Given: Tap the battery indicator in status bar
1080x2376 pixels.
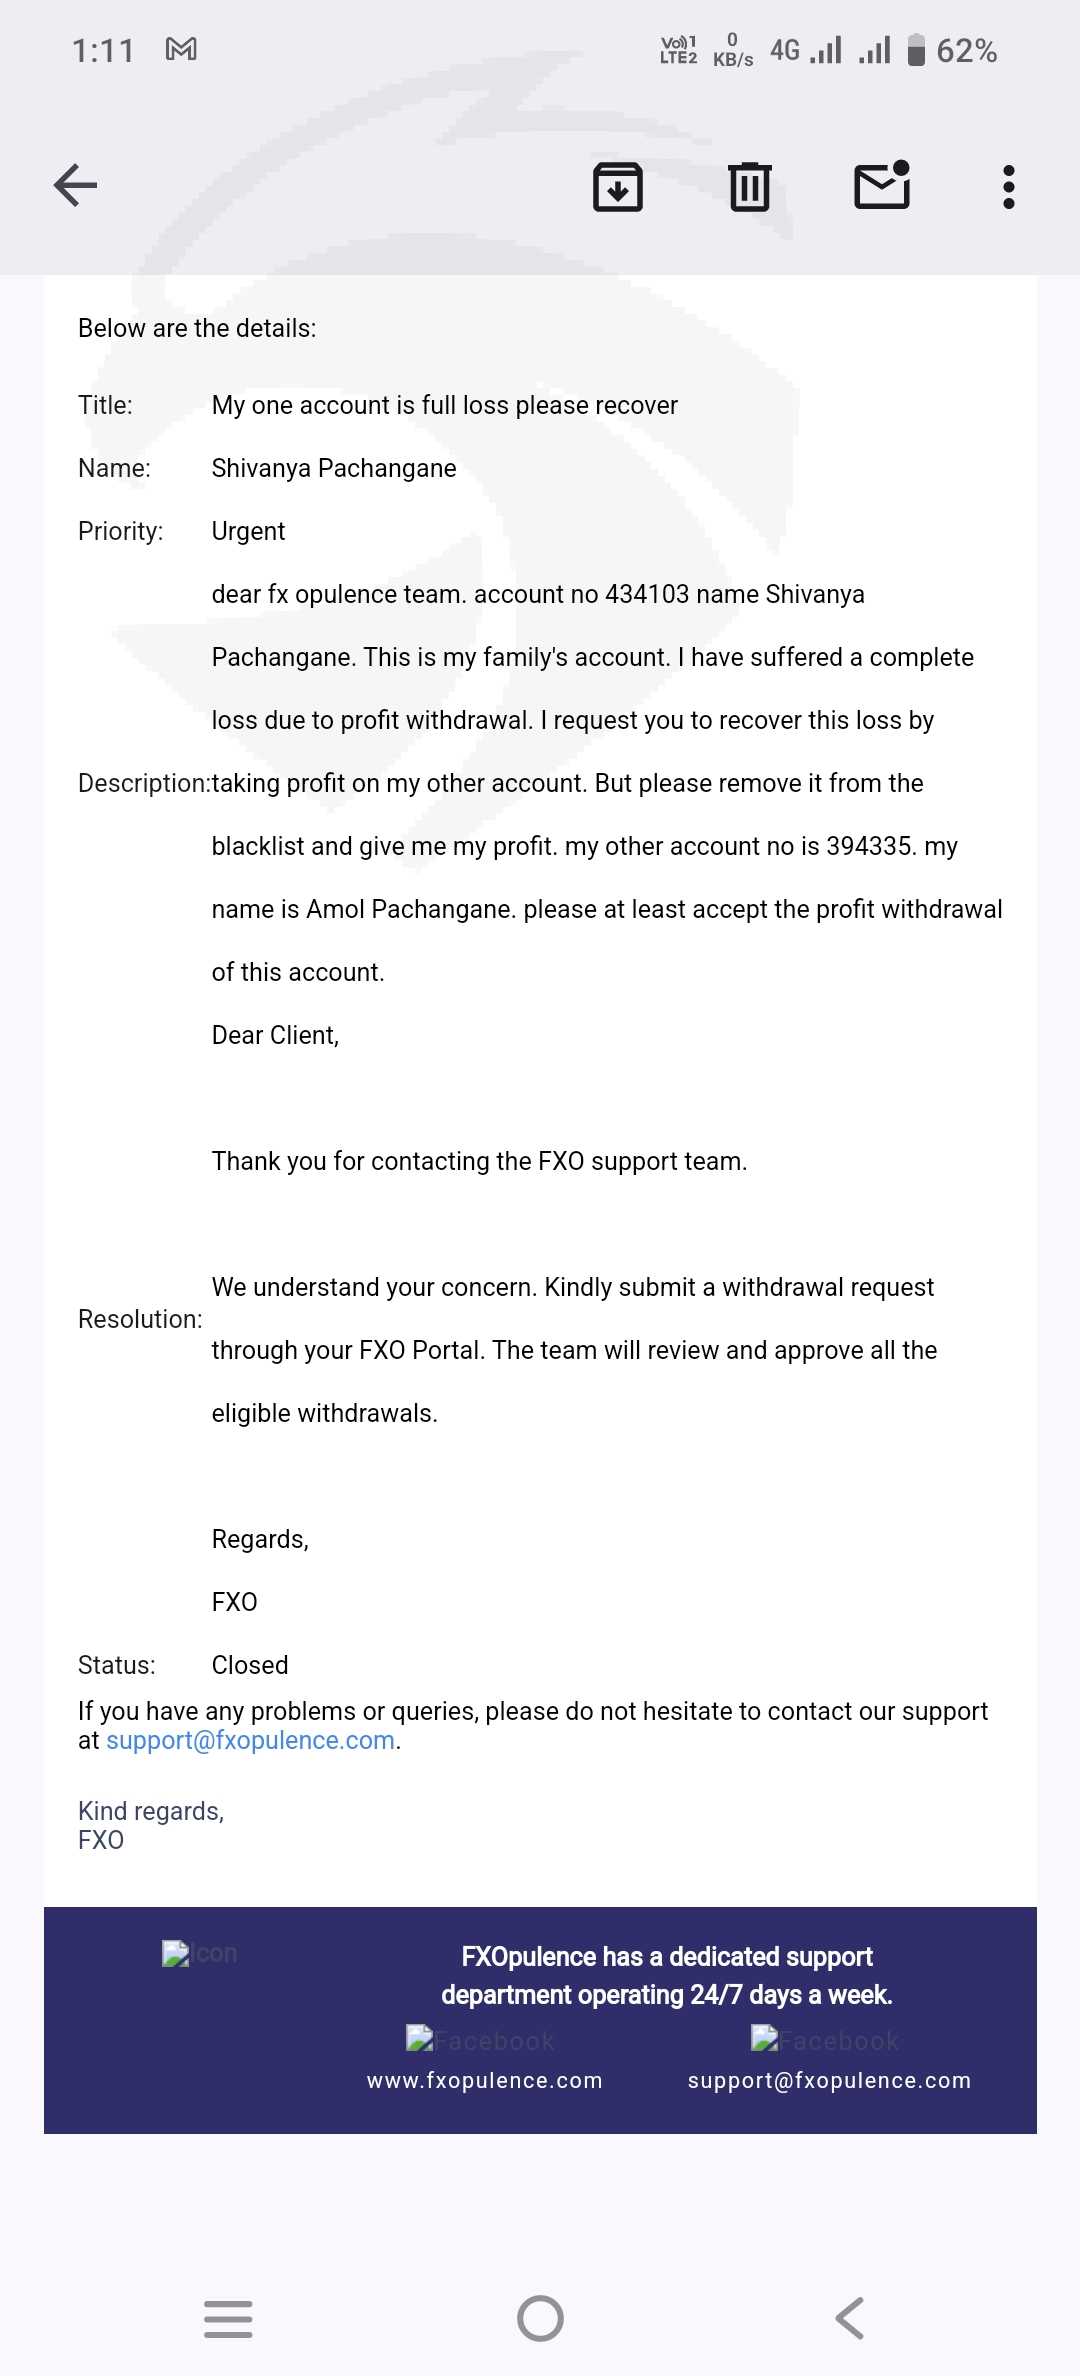Looking at the screenshot, I should coord(915,50).
